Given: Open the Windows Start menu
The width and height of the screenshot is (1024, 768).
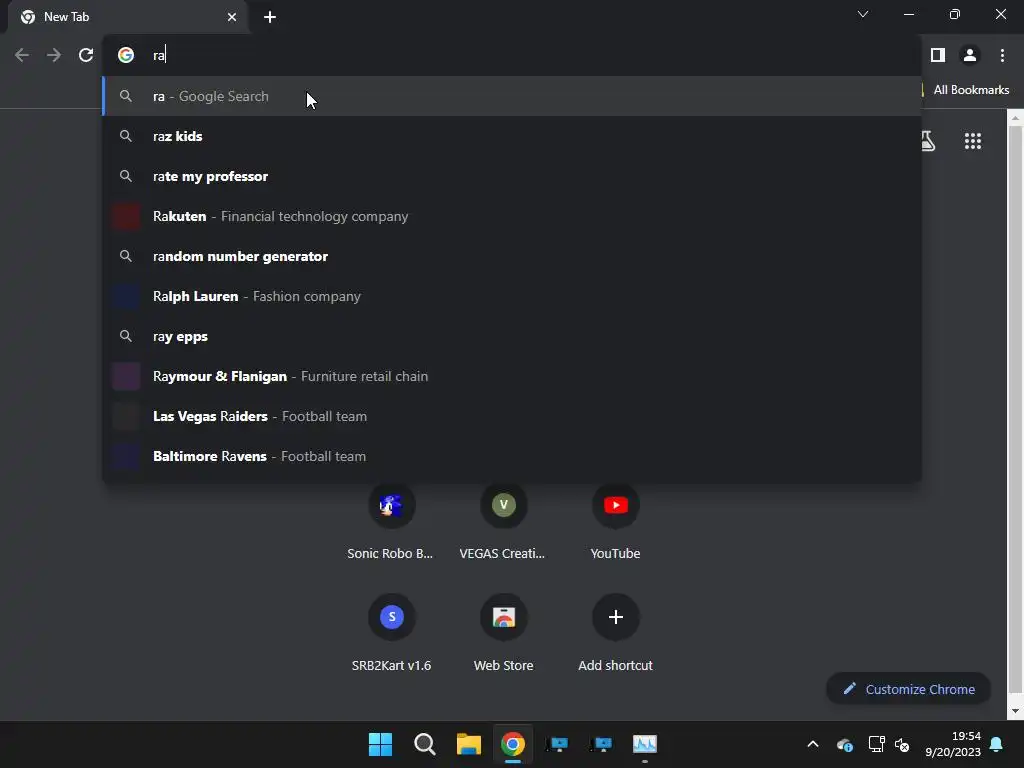Looking at the screenshot, I should [x=380, y=744].
